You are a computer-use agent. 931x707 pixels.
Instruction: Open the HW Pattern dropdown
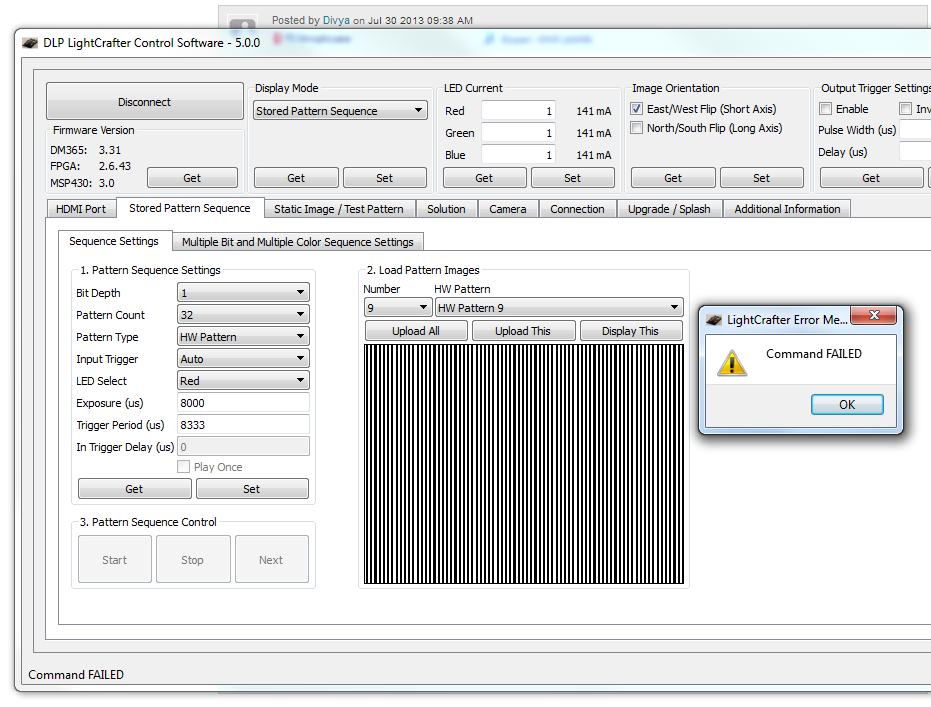point(559,307)
